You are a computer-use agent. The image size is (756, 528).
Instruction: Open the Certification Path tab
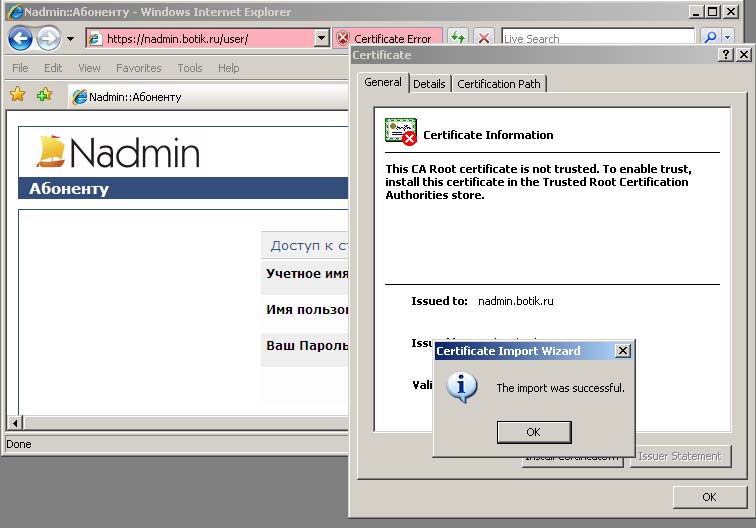(498, 84)
